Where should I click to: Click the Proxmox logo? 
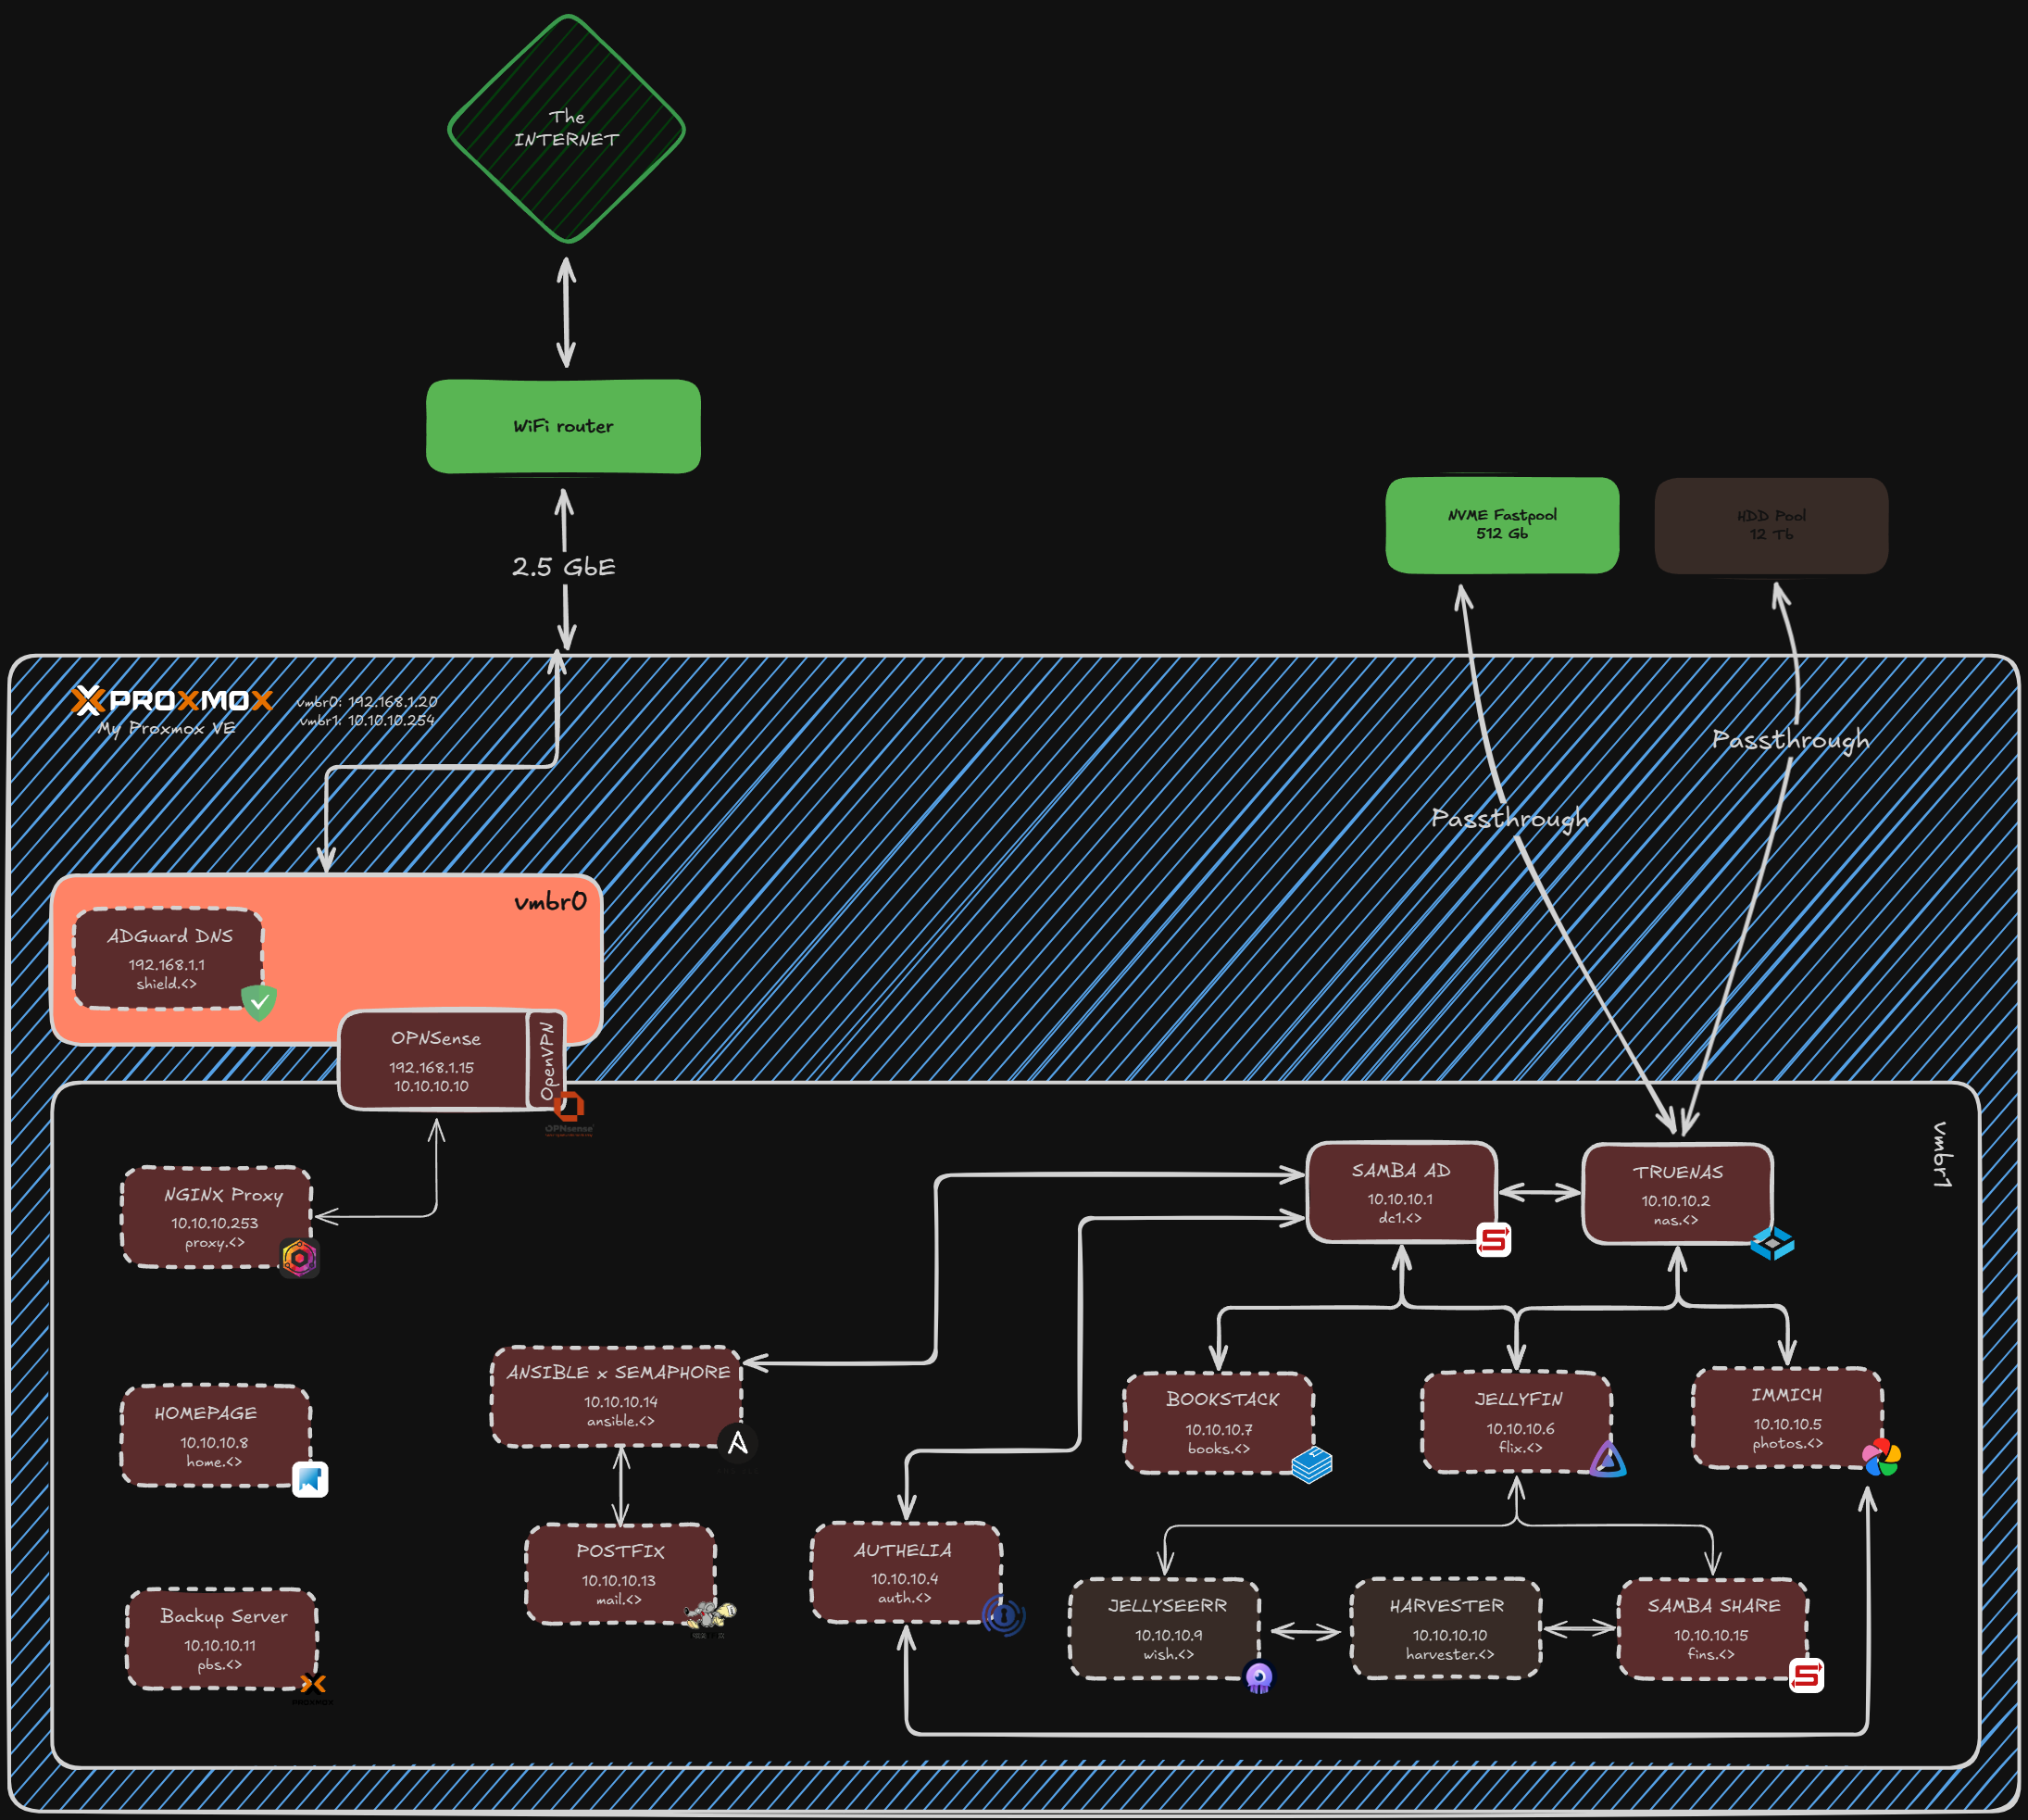click(172, 700)
